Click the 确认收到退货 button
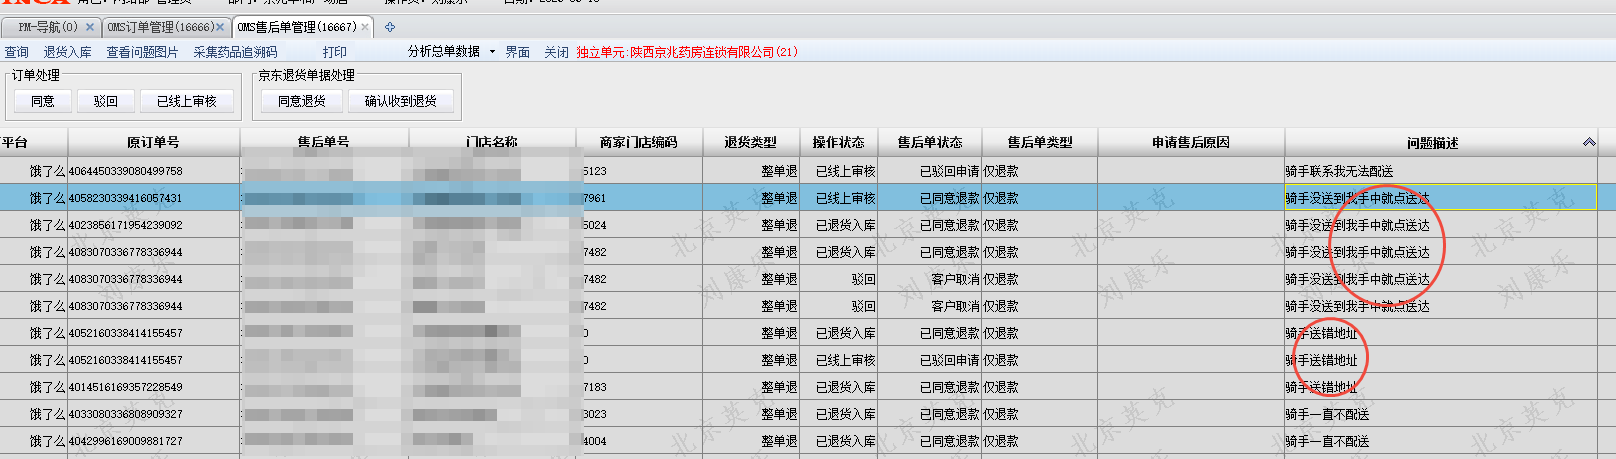1616x459 pixels. (401, 101)
